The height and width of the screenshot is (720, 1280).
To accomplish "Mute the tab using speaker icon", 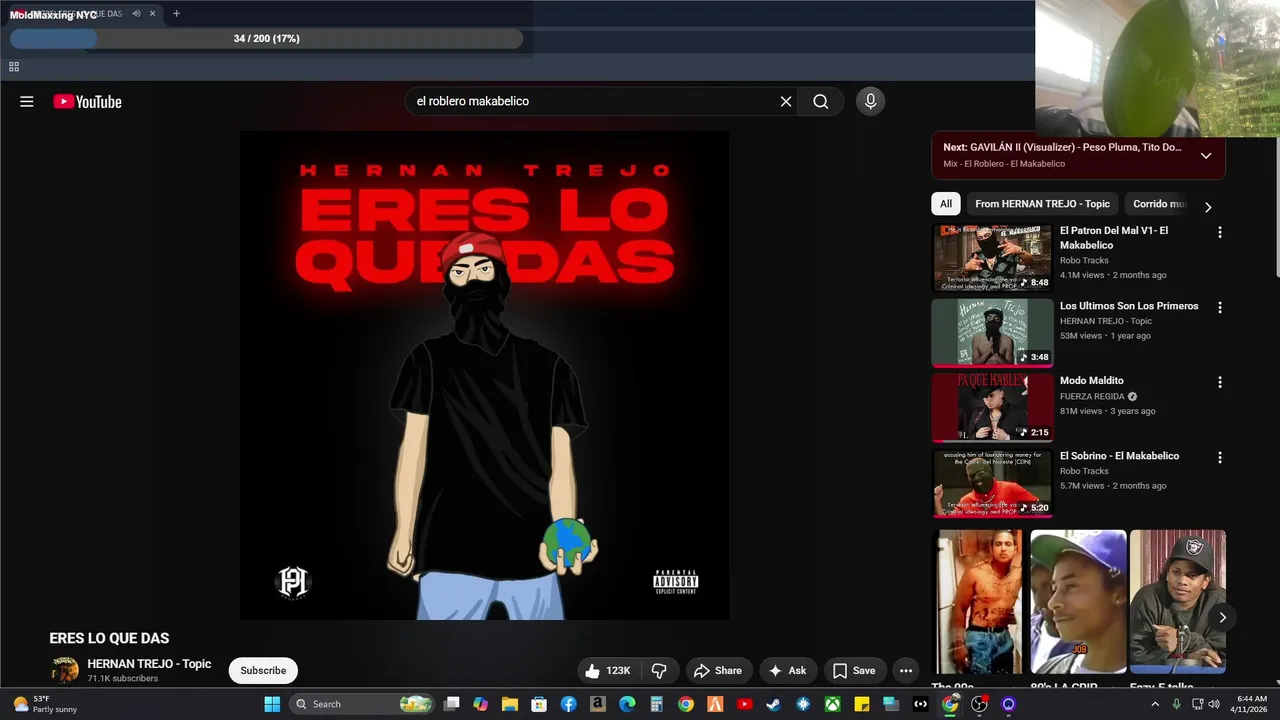I will coord(136,13).
